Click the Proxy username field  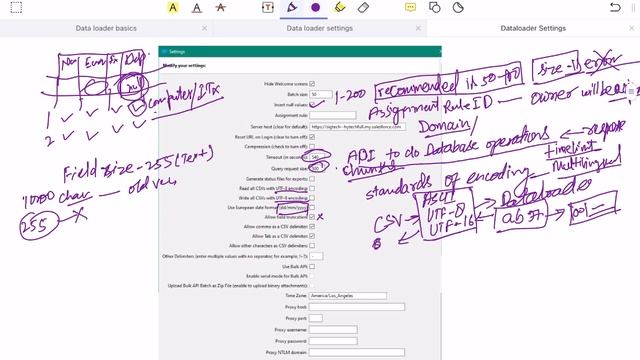333,329
